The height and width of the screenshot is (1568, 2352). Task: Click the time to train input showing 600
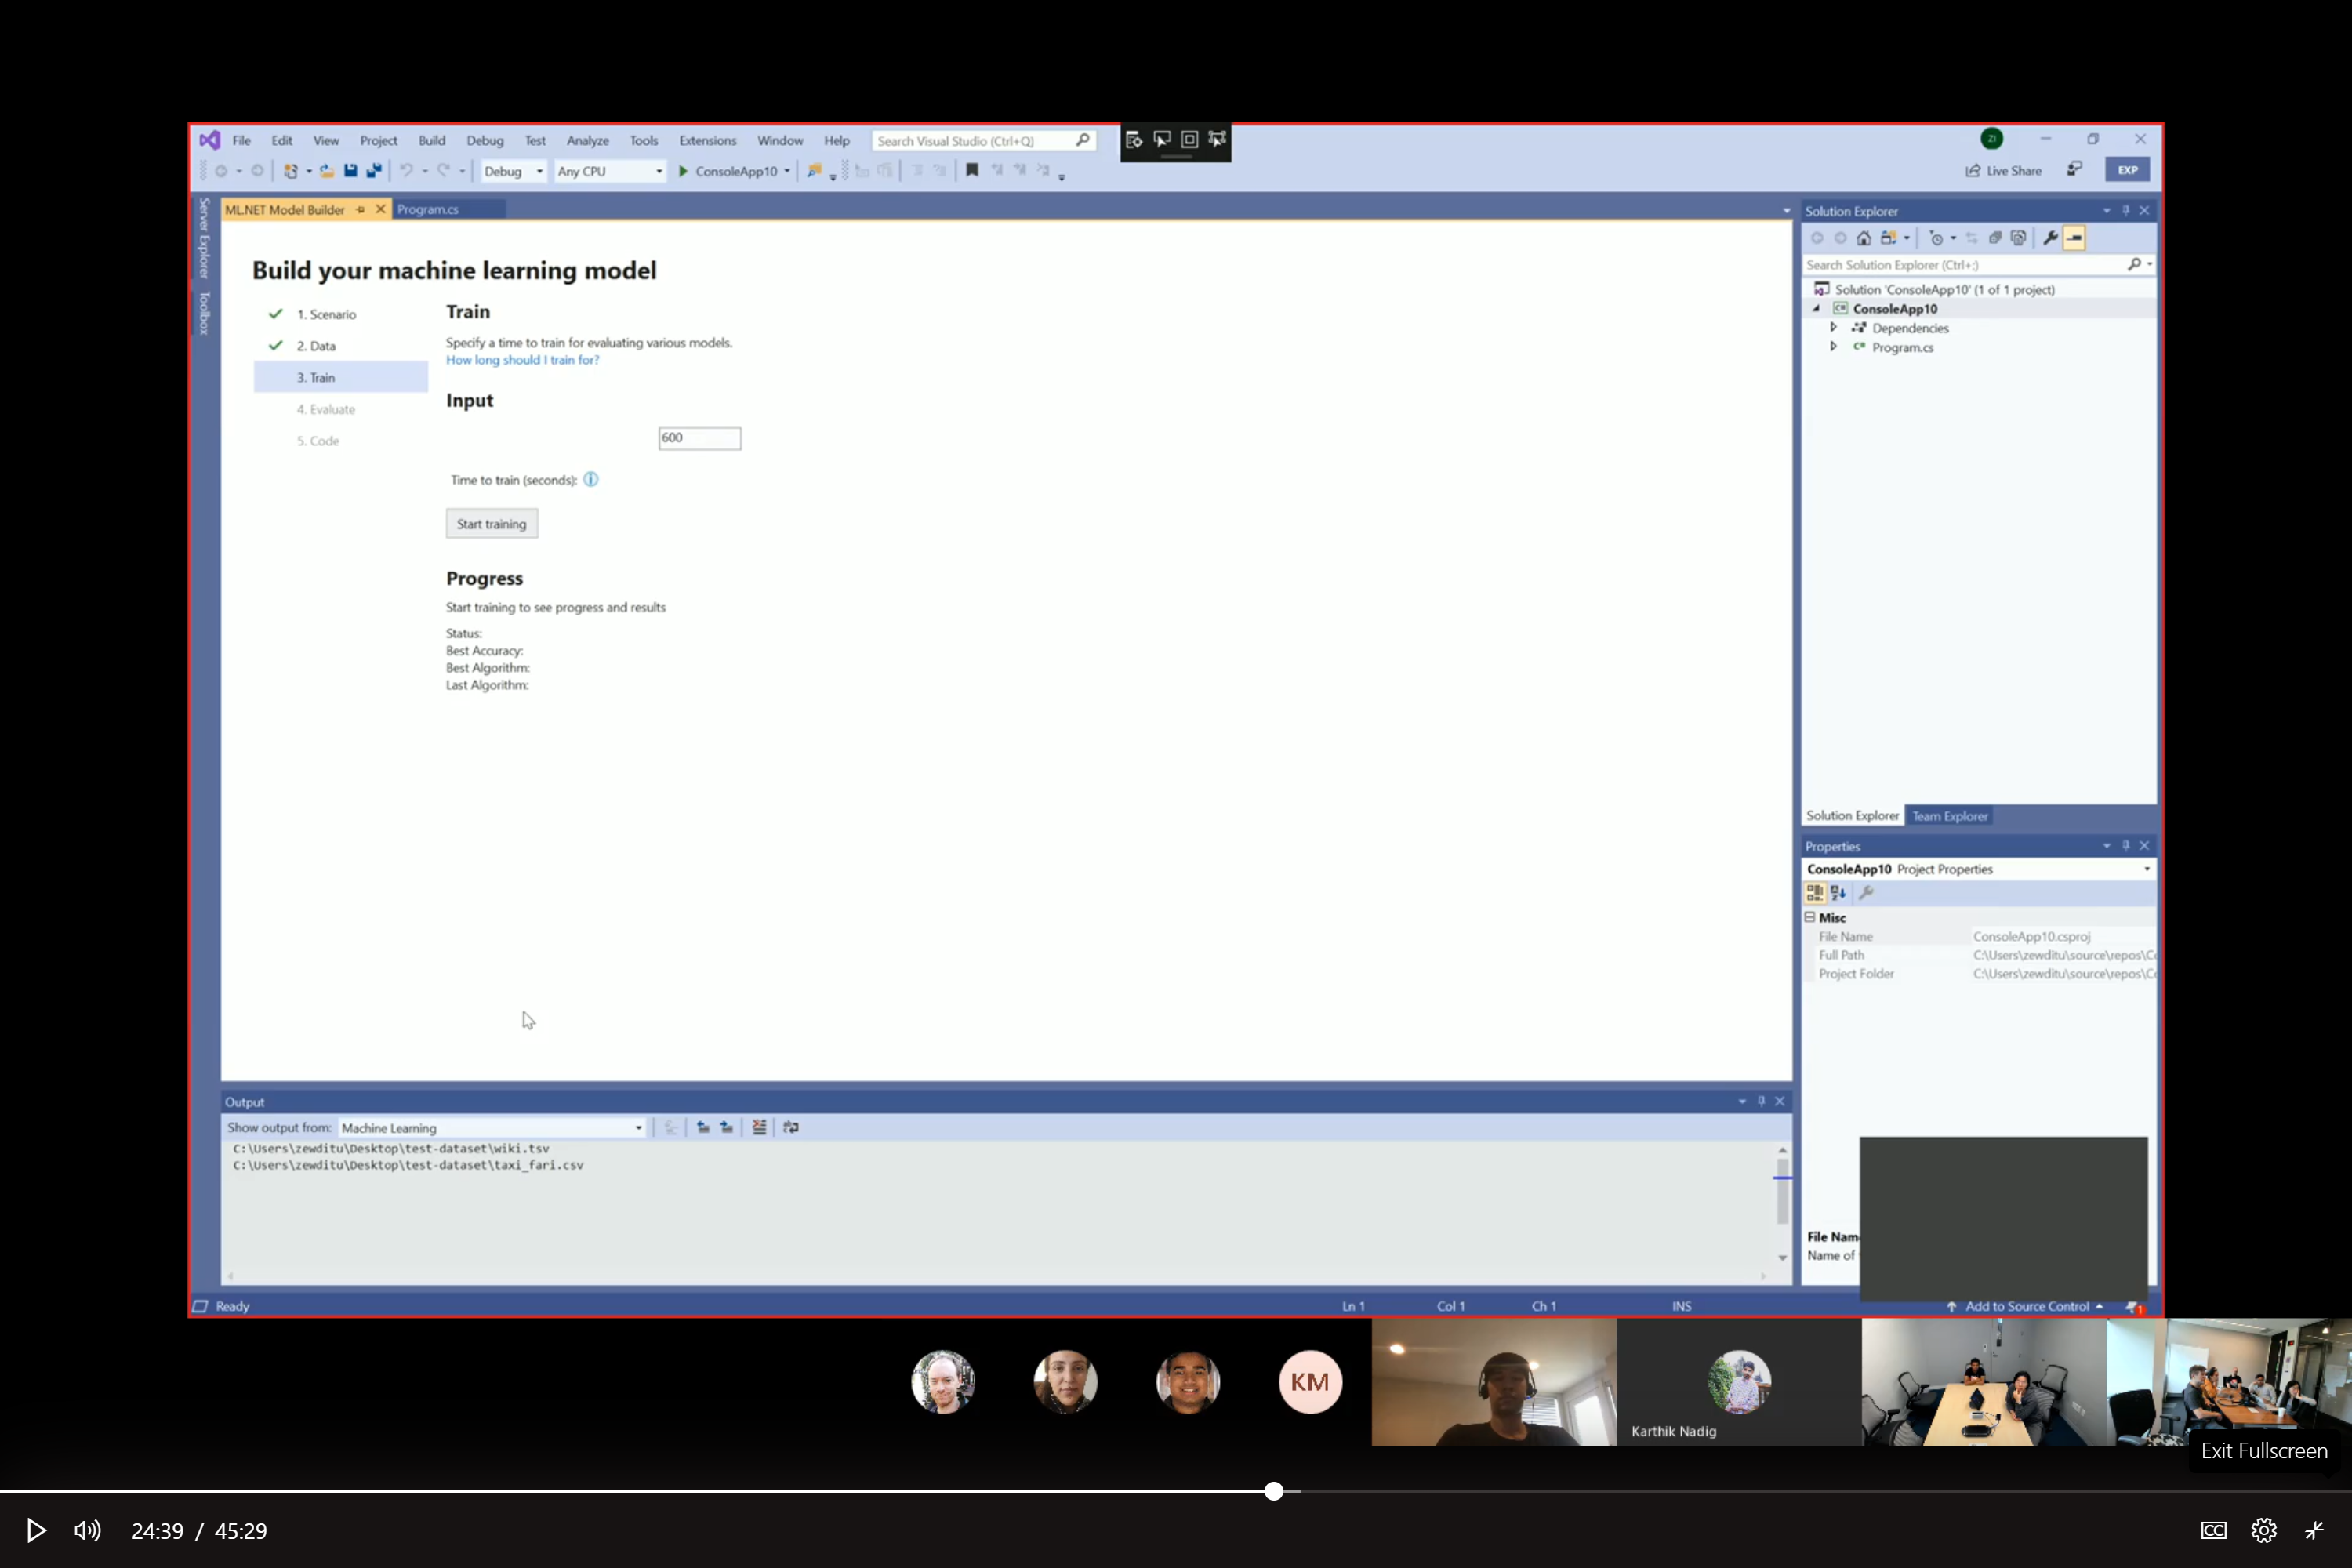(x=700, y=438)
